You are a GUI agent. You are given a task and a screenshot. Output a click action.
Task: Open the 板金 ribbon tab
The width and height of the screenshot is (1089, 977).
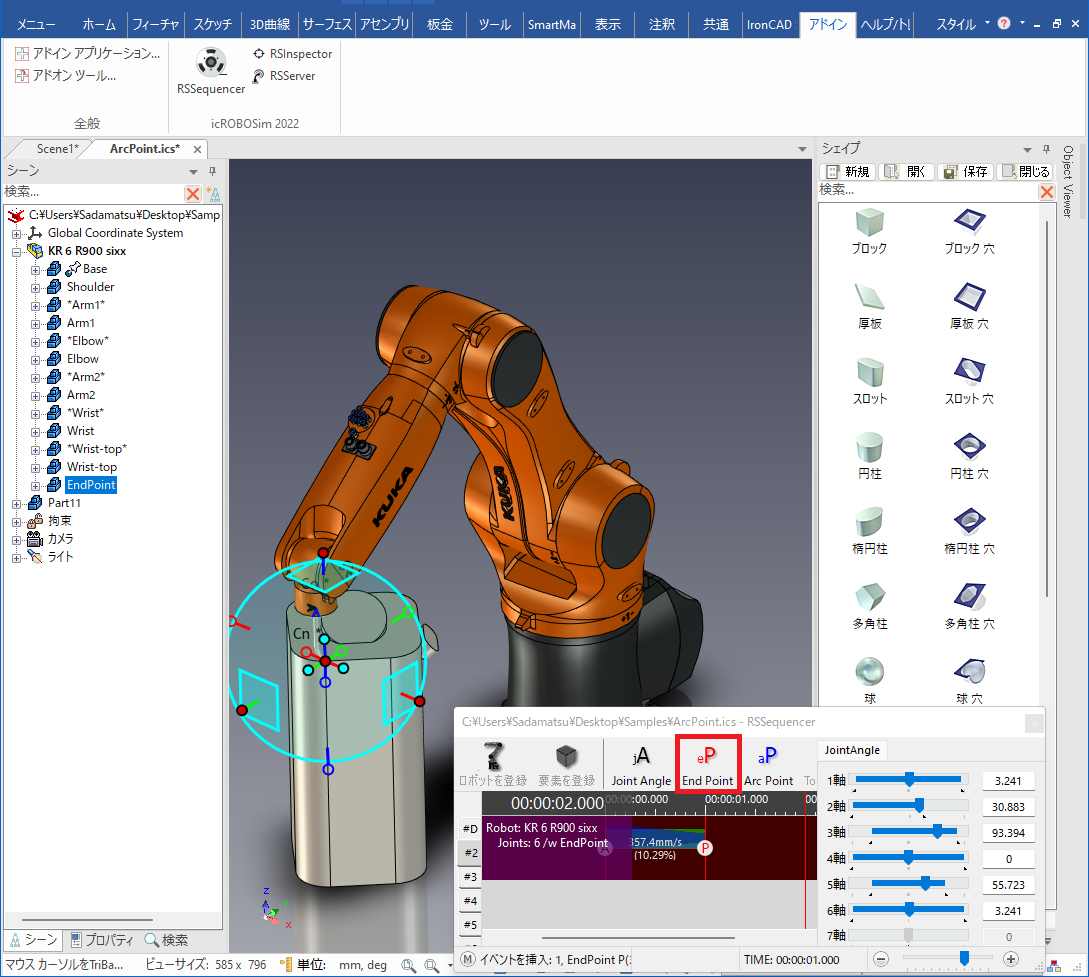[x=440, y=24]
